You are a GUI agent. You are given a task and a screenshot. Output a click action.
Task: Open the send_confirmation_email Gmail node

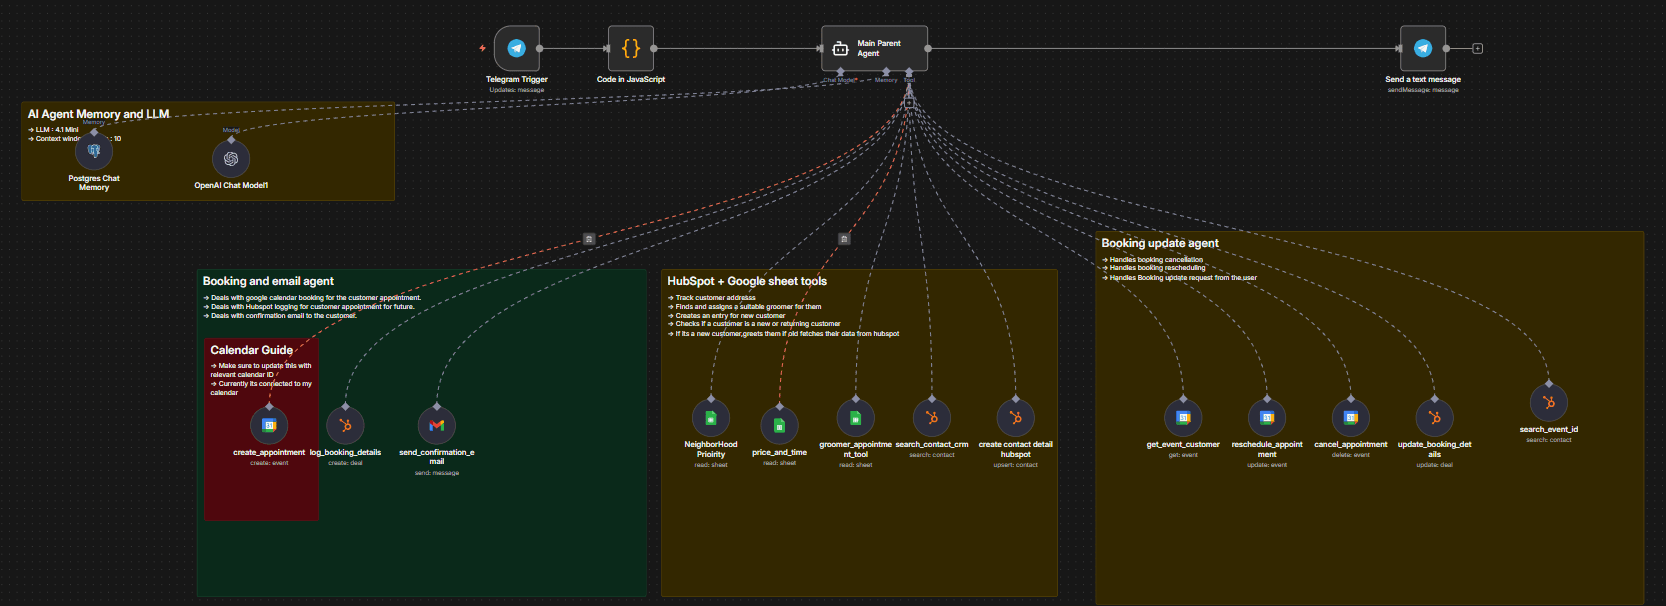[437, 425]
